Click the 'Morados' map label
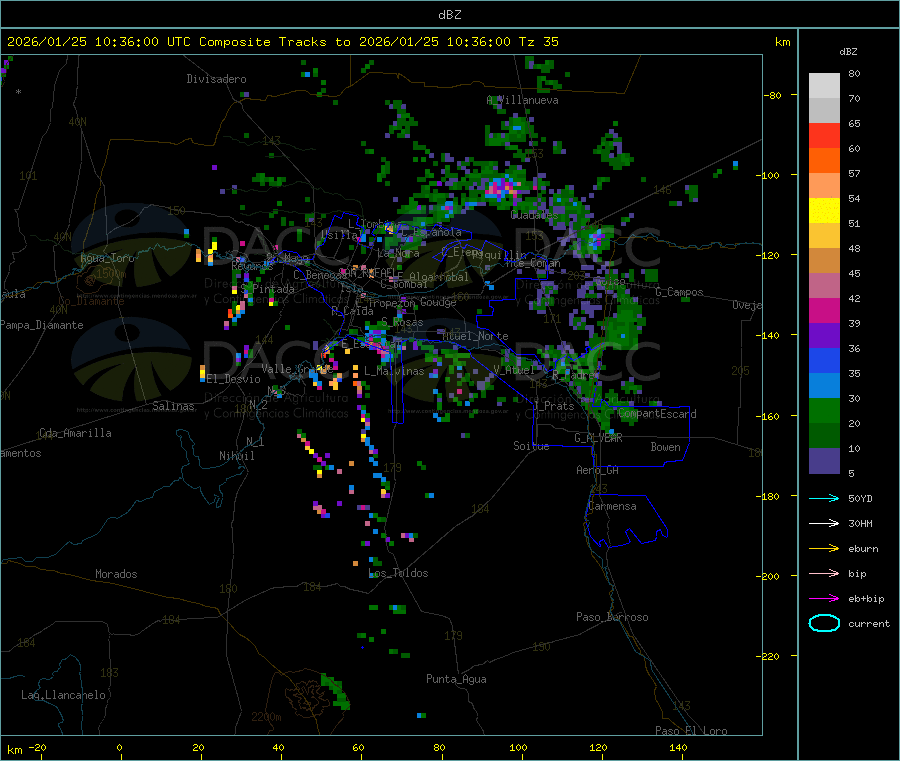 pyautogui.click(x=116, y=574)
